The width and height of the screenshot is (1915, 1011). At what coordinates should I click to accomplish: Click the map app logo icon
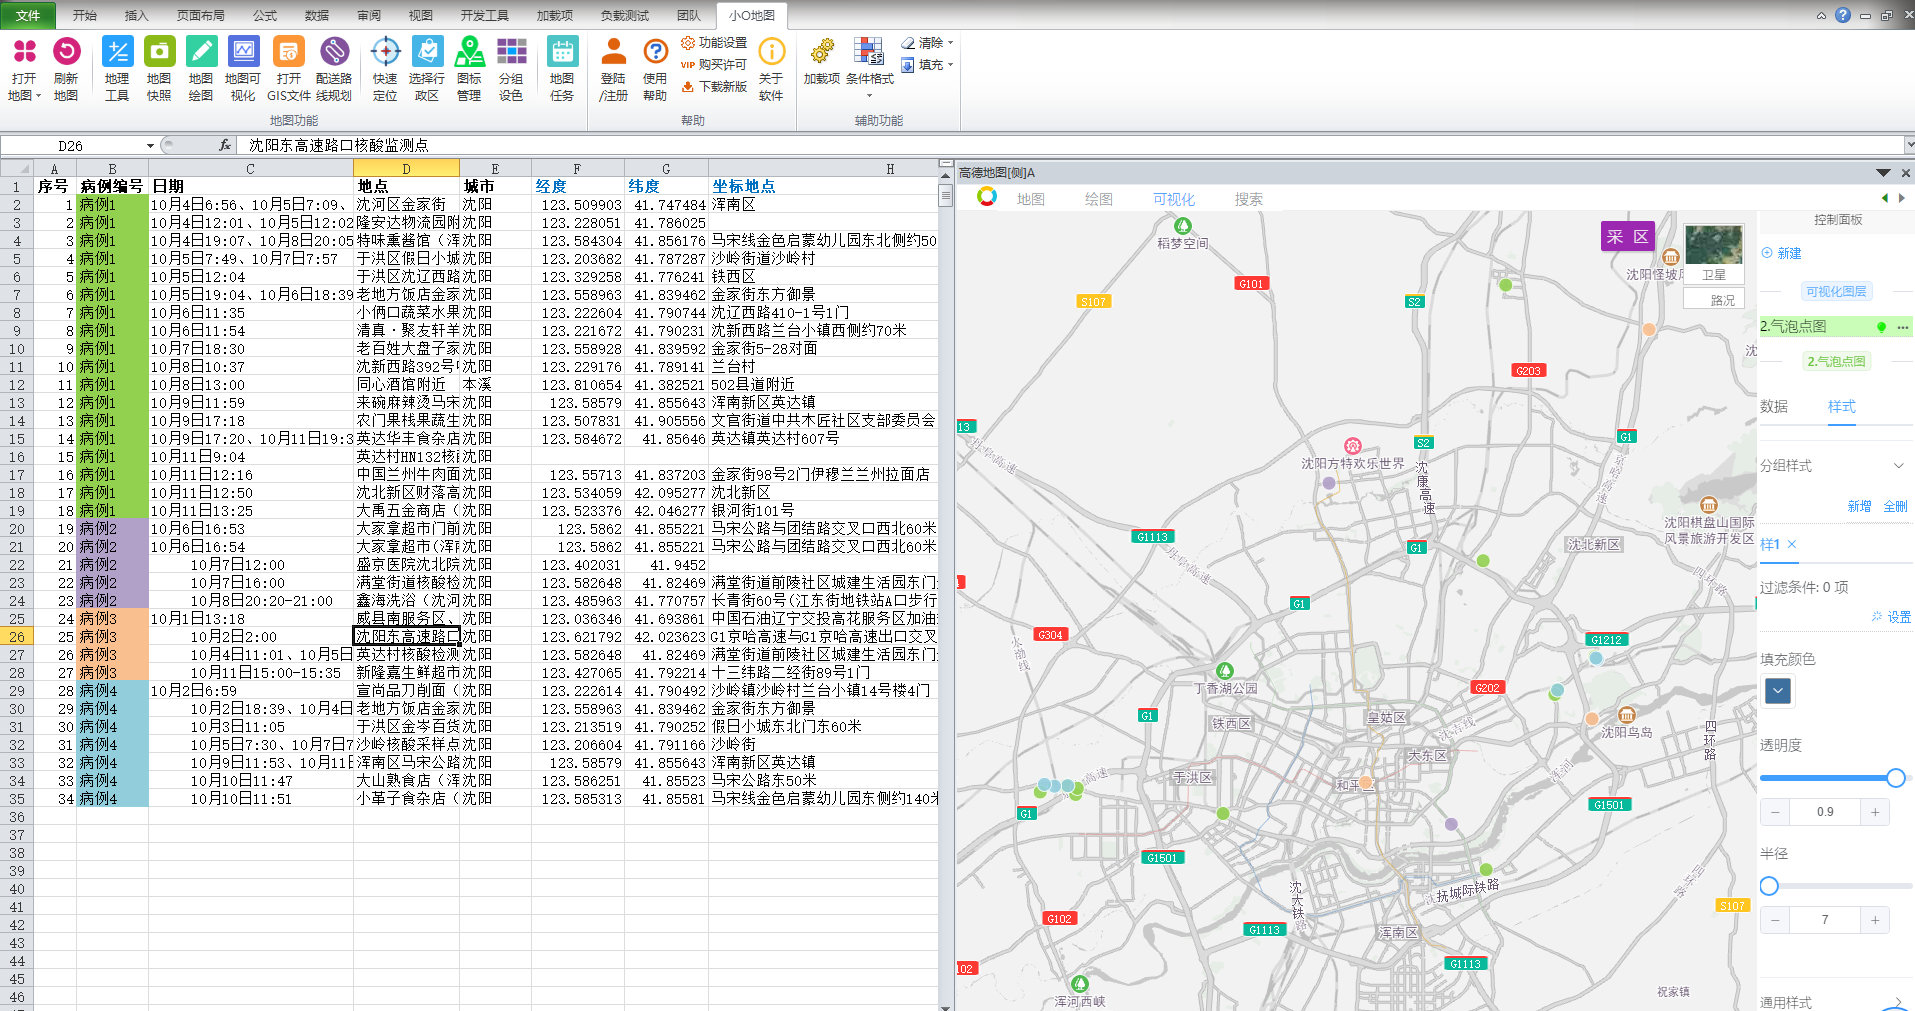tap(987, 196)
